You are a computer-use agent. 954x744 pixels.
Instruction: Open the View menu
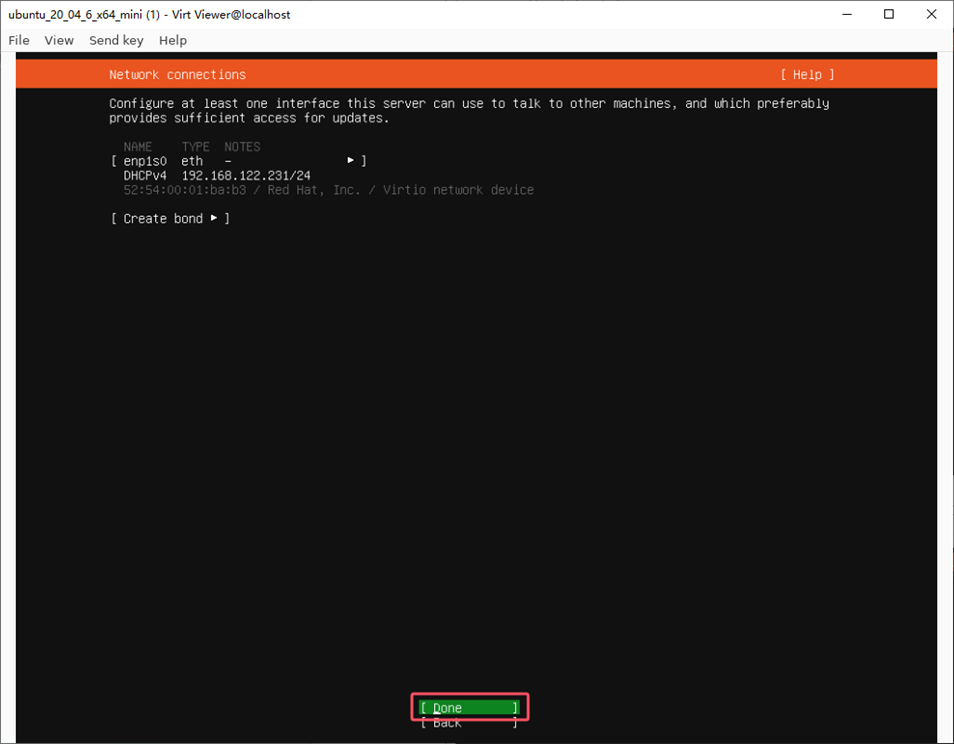pyautogui.click(x=59, y=40)
